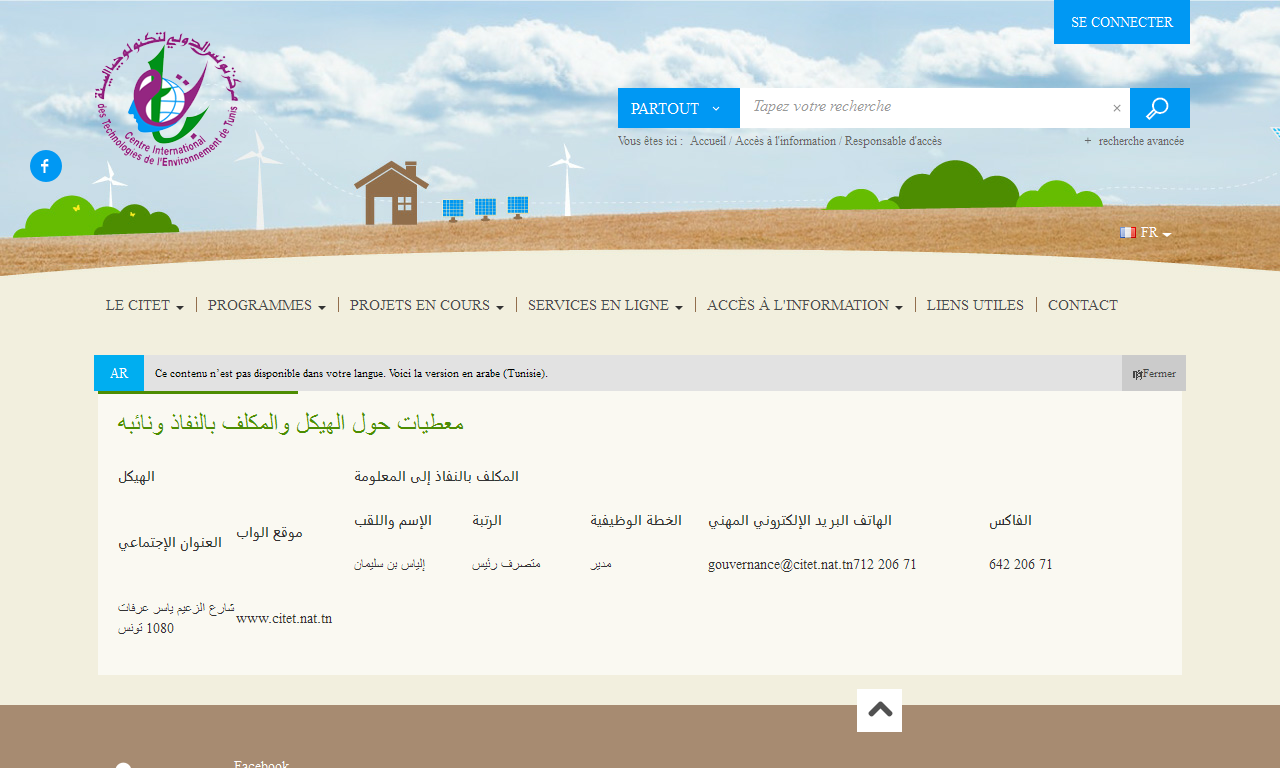
Task: Click the fax number 642 206 71
Action: (1021, 564)
